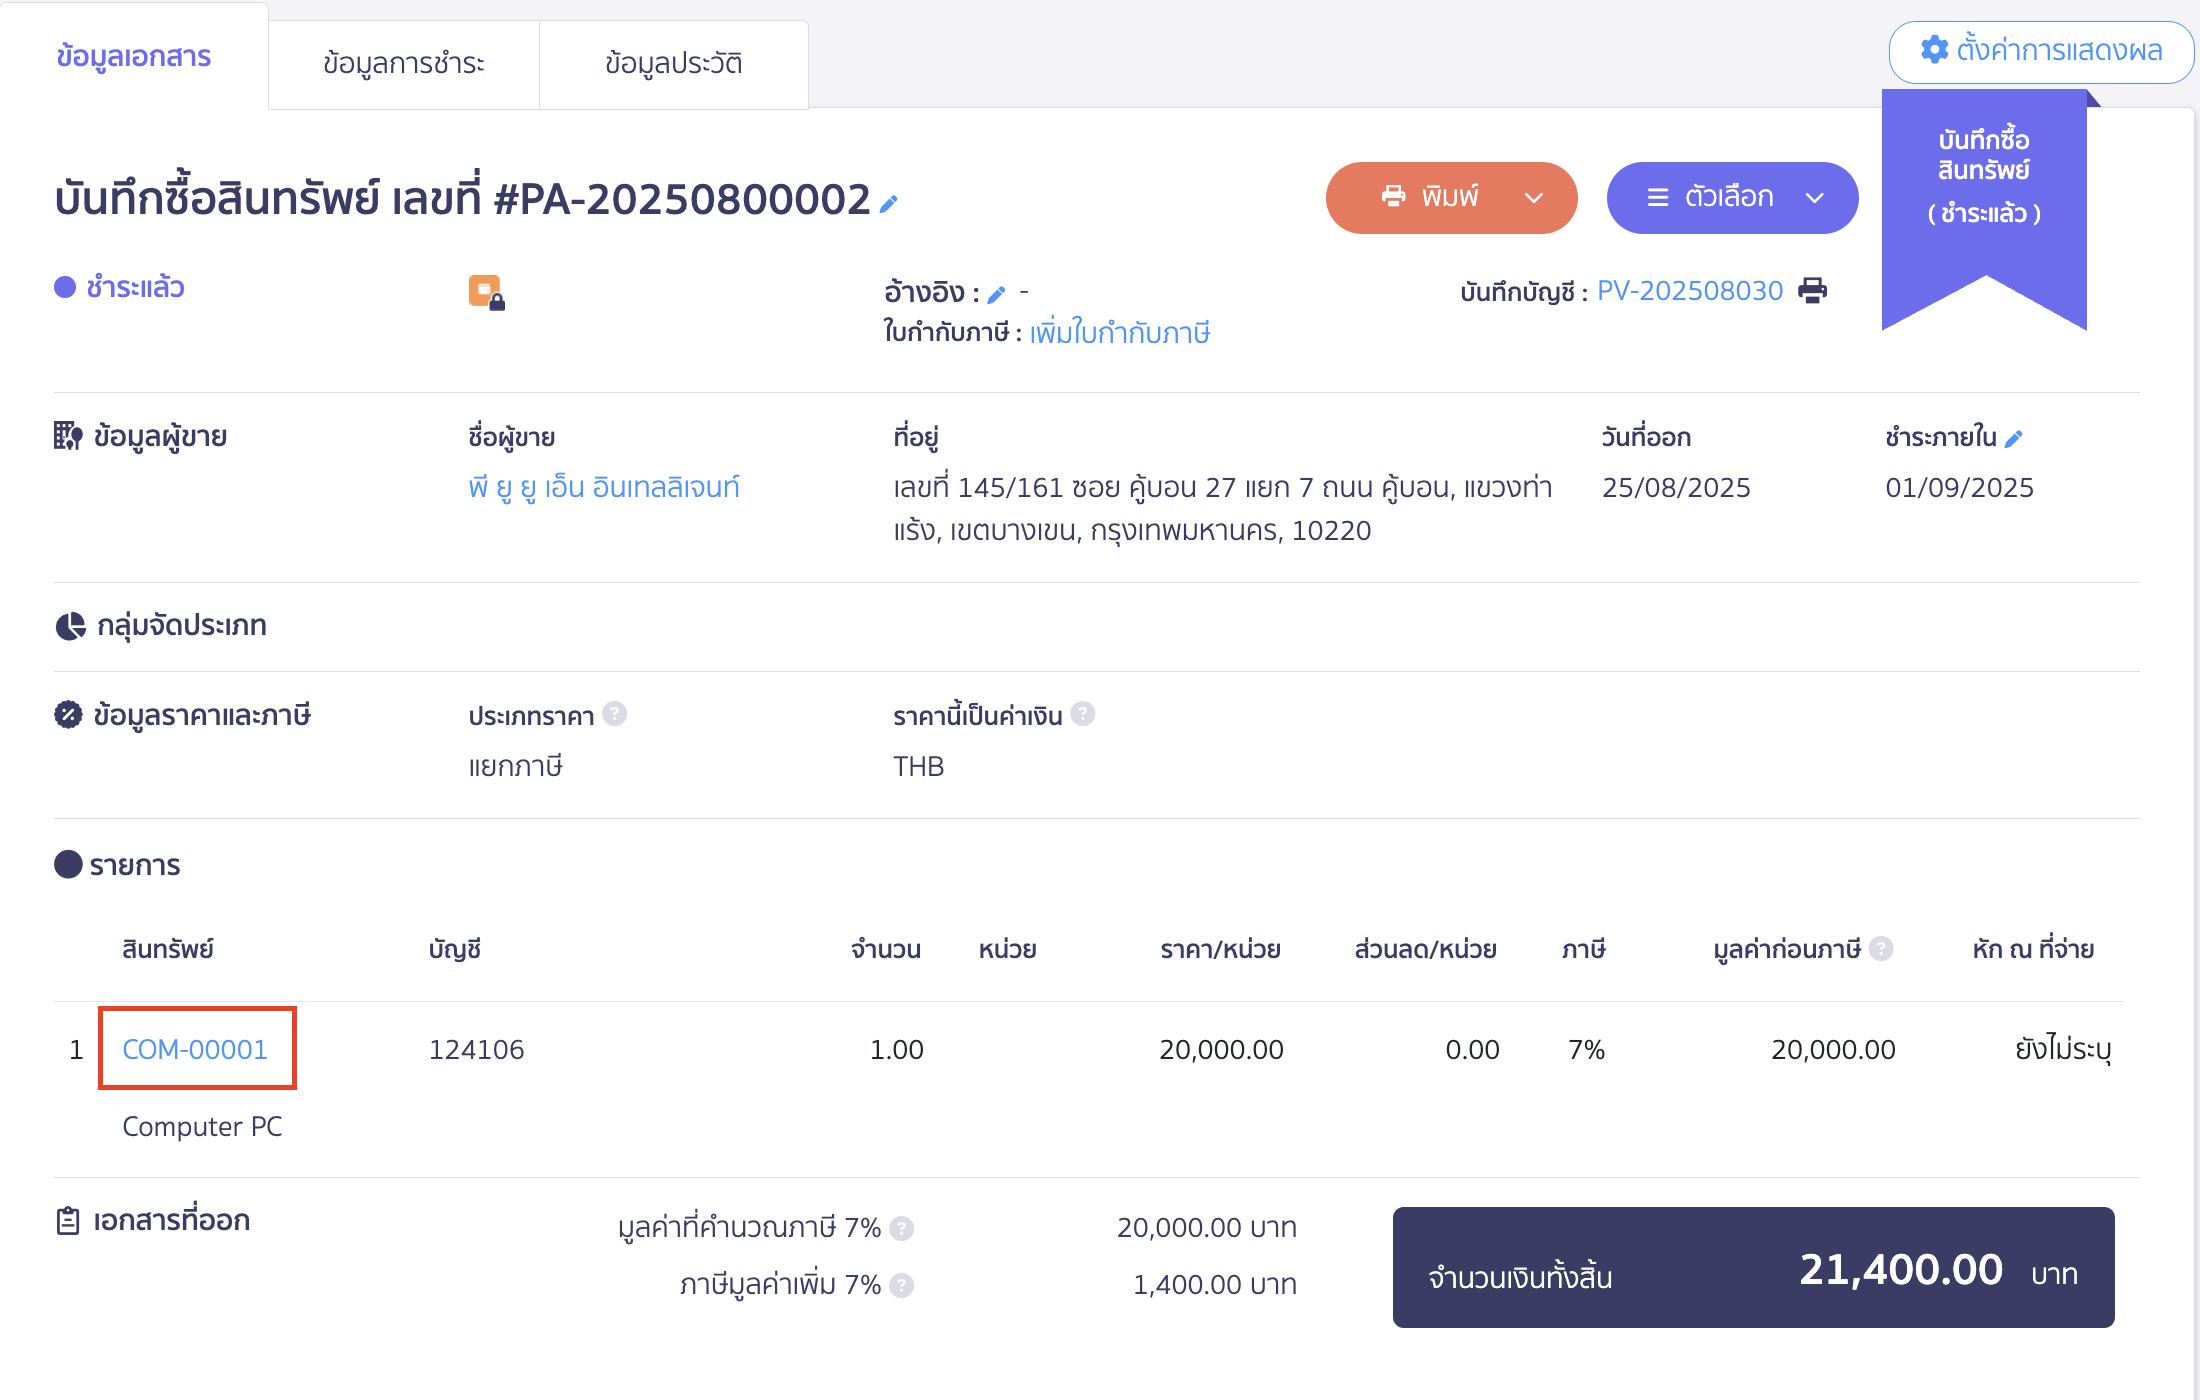
Task: Click the percent badge icon by ข้อมูลราคาและภาษี
Action: (x=68, y=715)
